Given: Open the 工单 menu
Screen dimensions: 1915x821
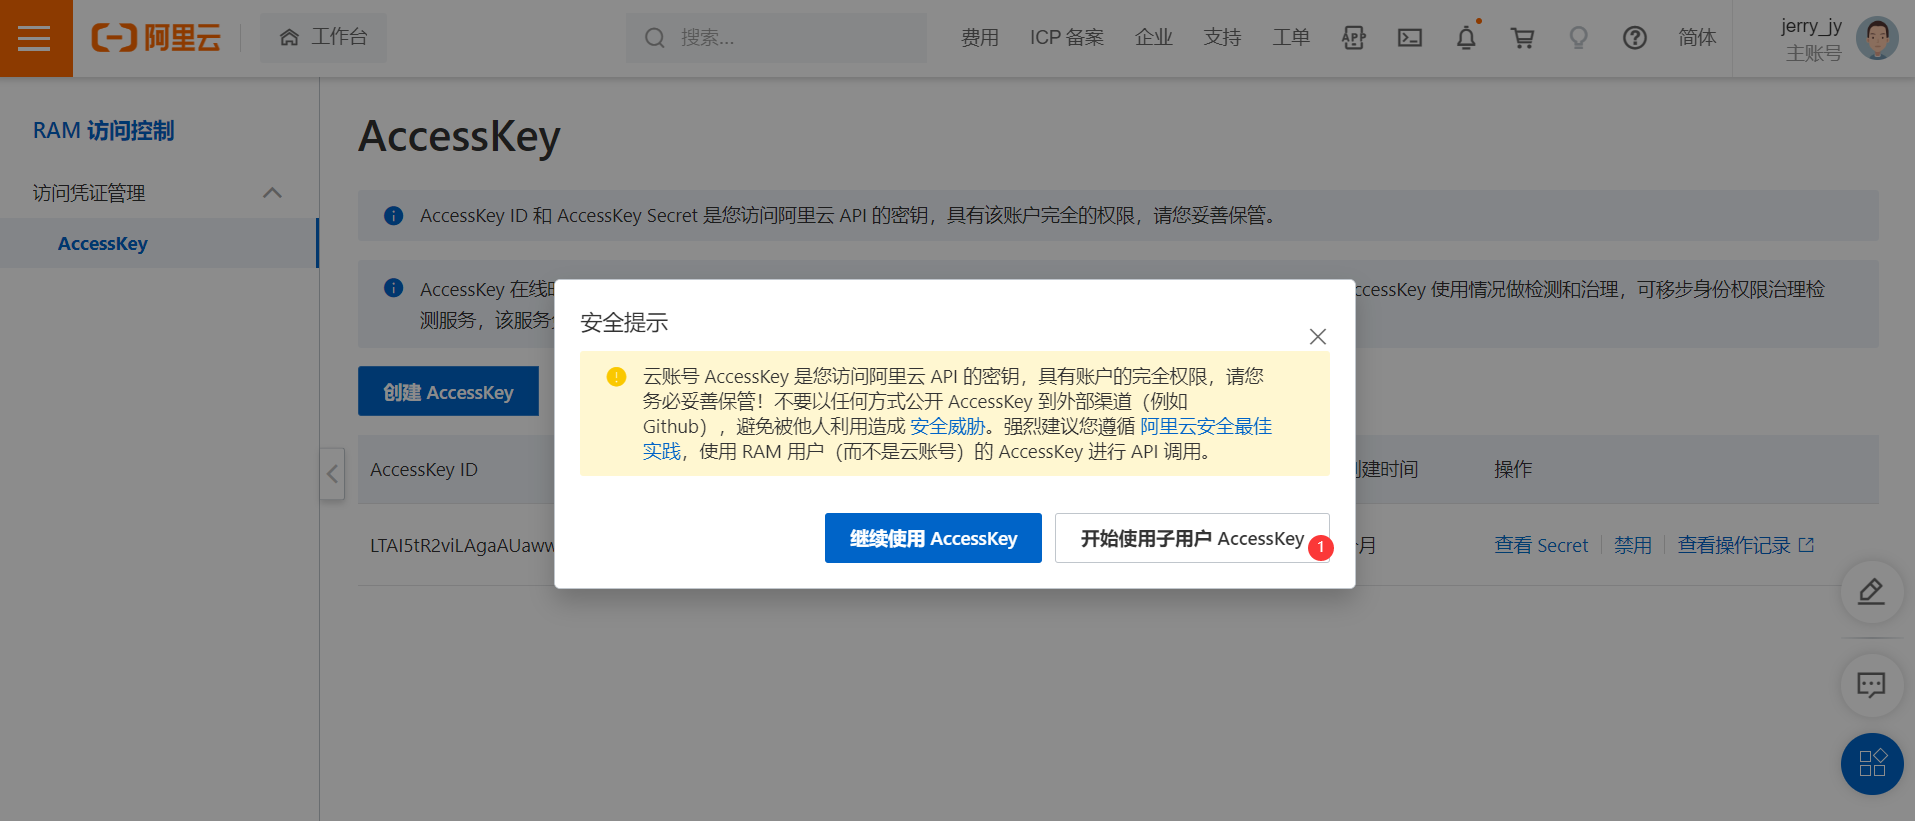Looking at the screenshot, I should [1291, 38].
